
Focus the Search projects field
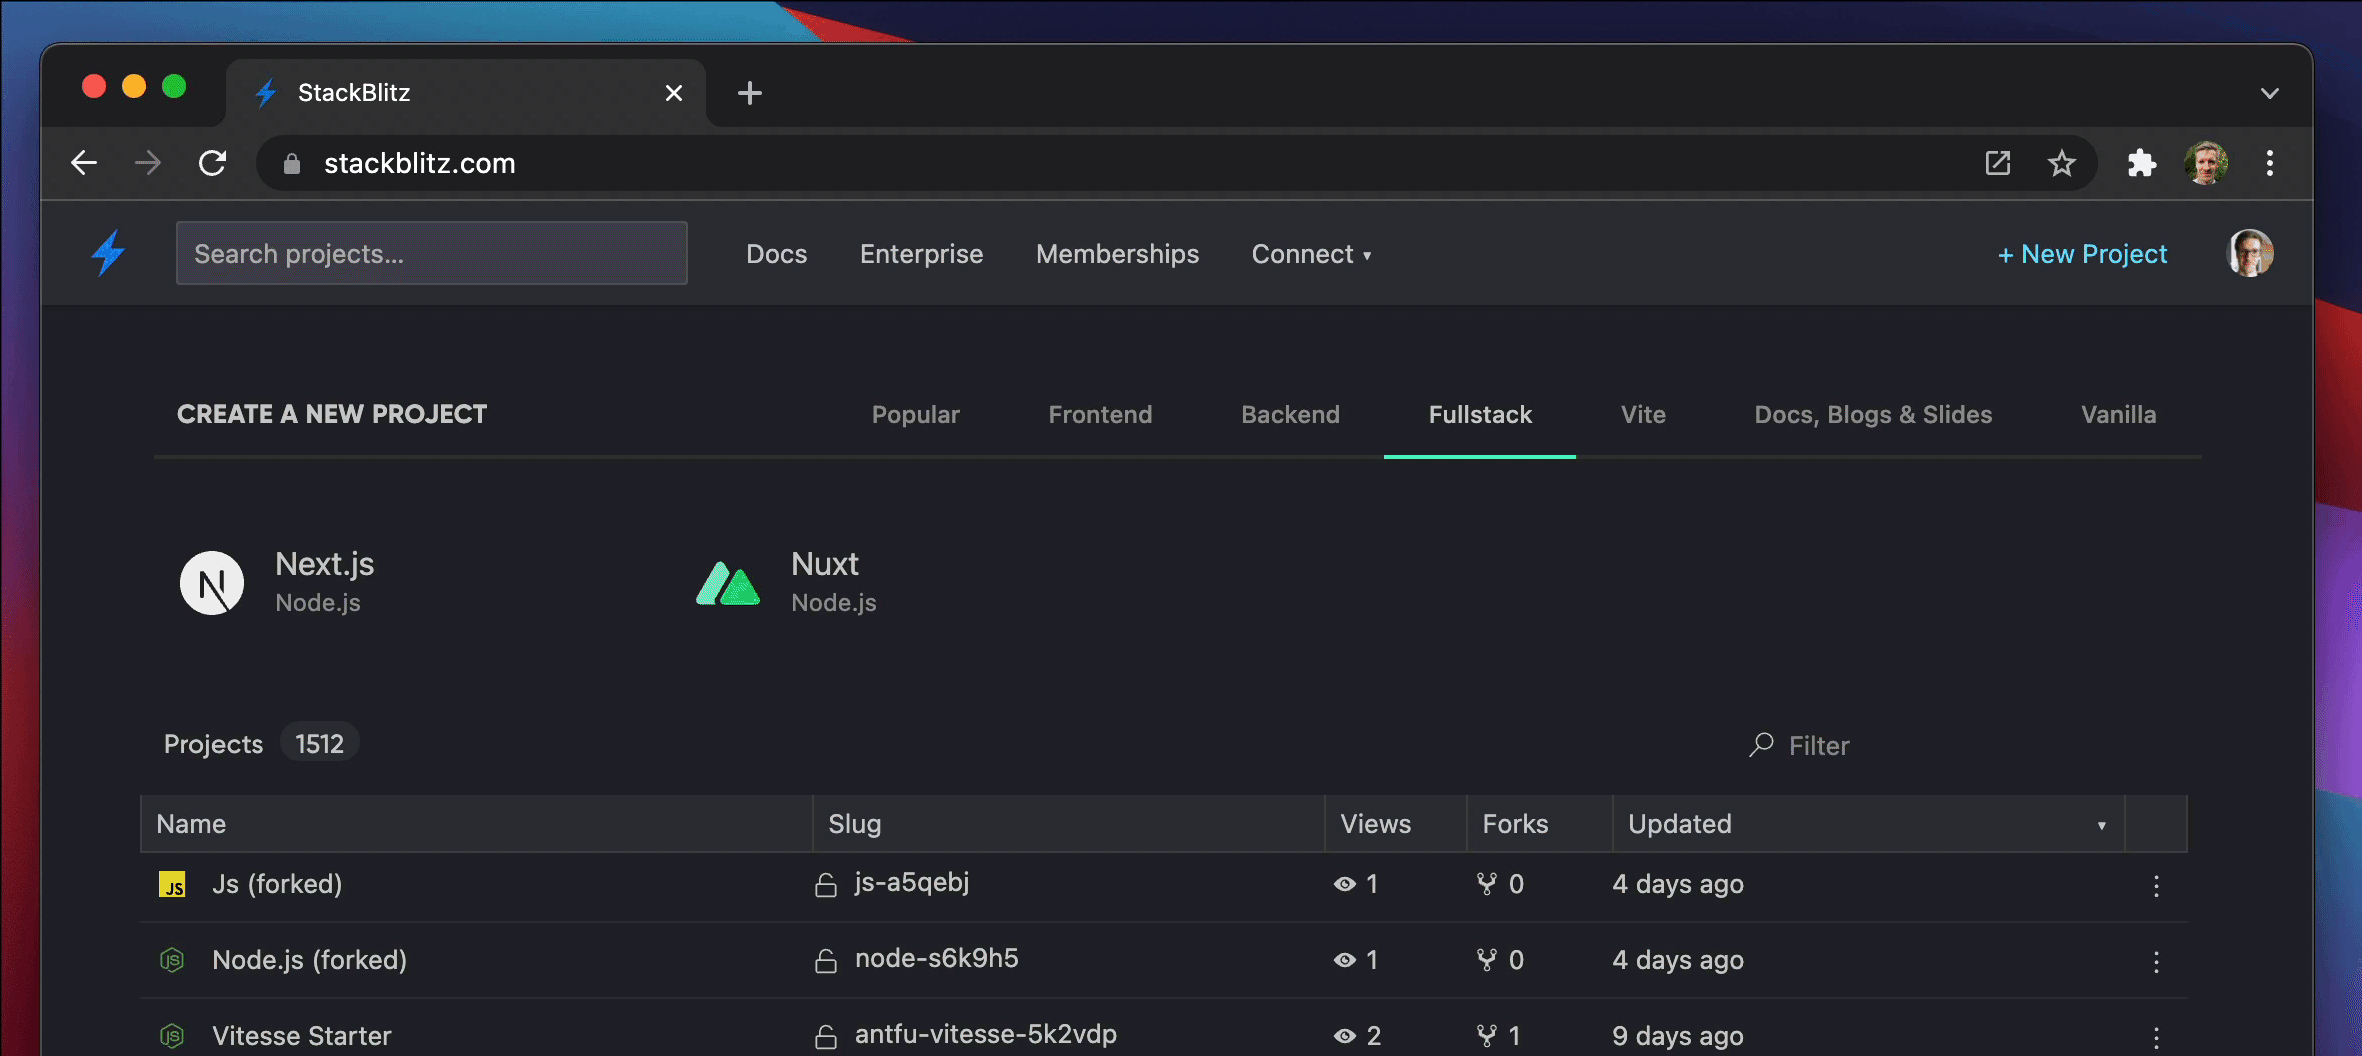click(x=432, y=253)
